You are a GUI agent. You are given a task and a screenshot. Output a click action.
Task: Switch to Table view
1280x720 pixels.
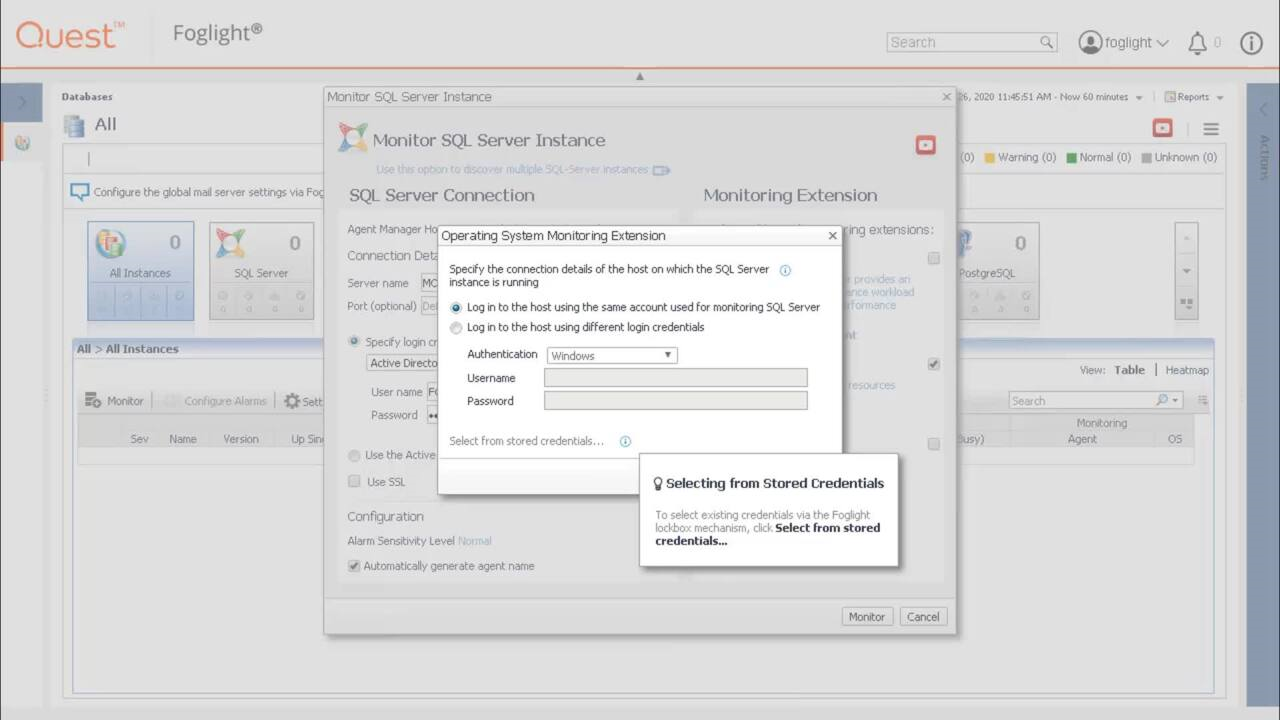1129,370
